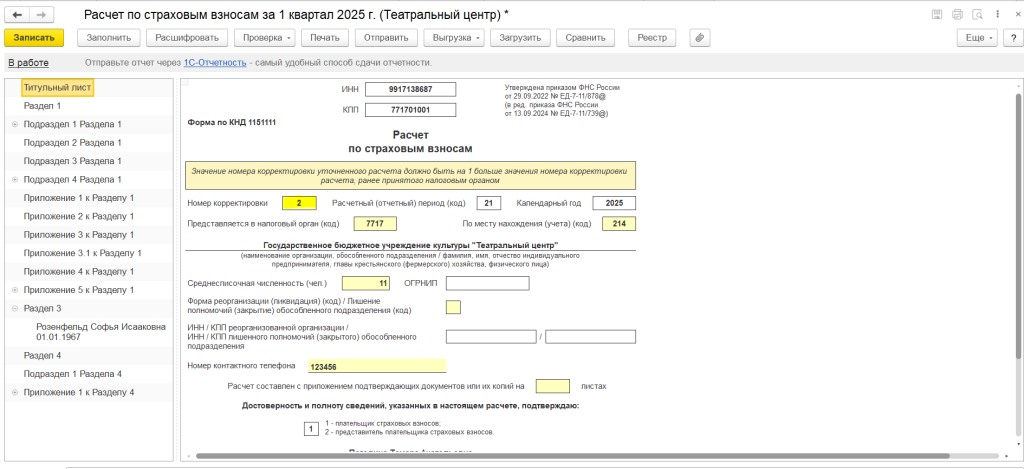Open the Еще menu
Viewport: 1024px width, 469px height.
point(976,38)
